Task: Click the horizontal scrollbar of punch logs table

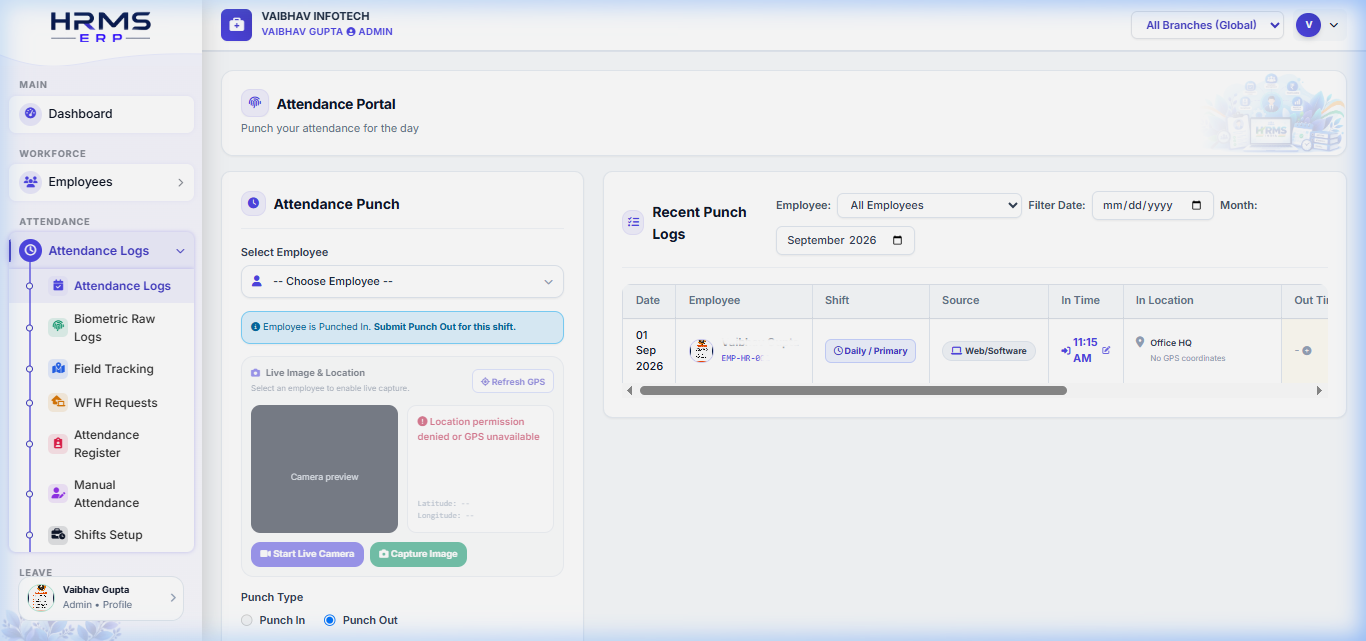Action: click(853, 390)
